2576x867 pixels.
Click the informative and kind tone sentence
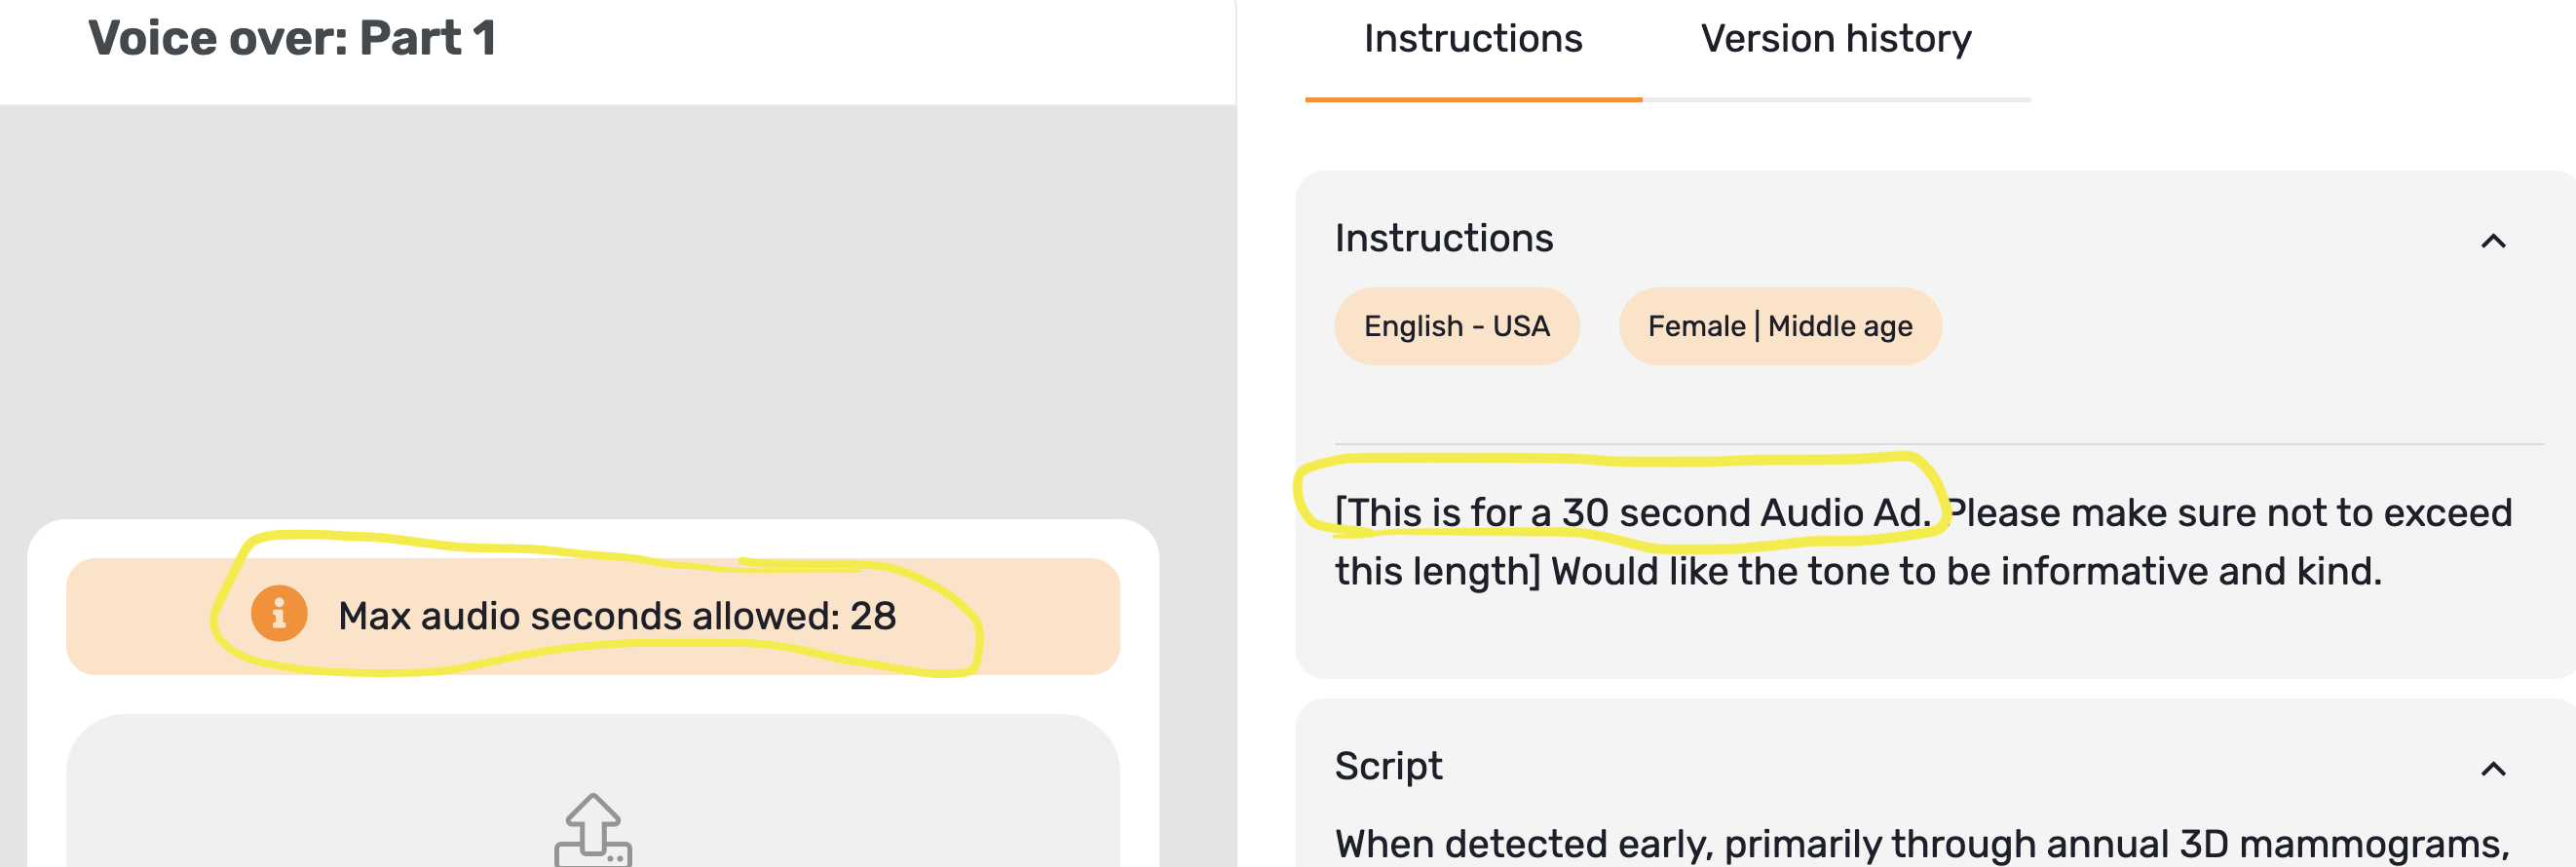click(x=1966, y=571)
